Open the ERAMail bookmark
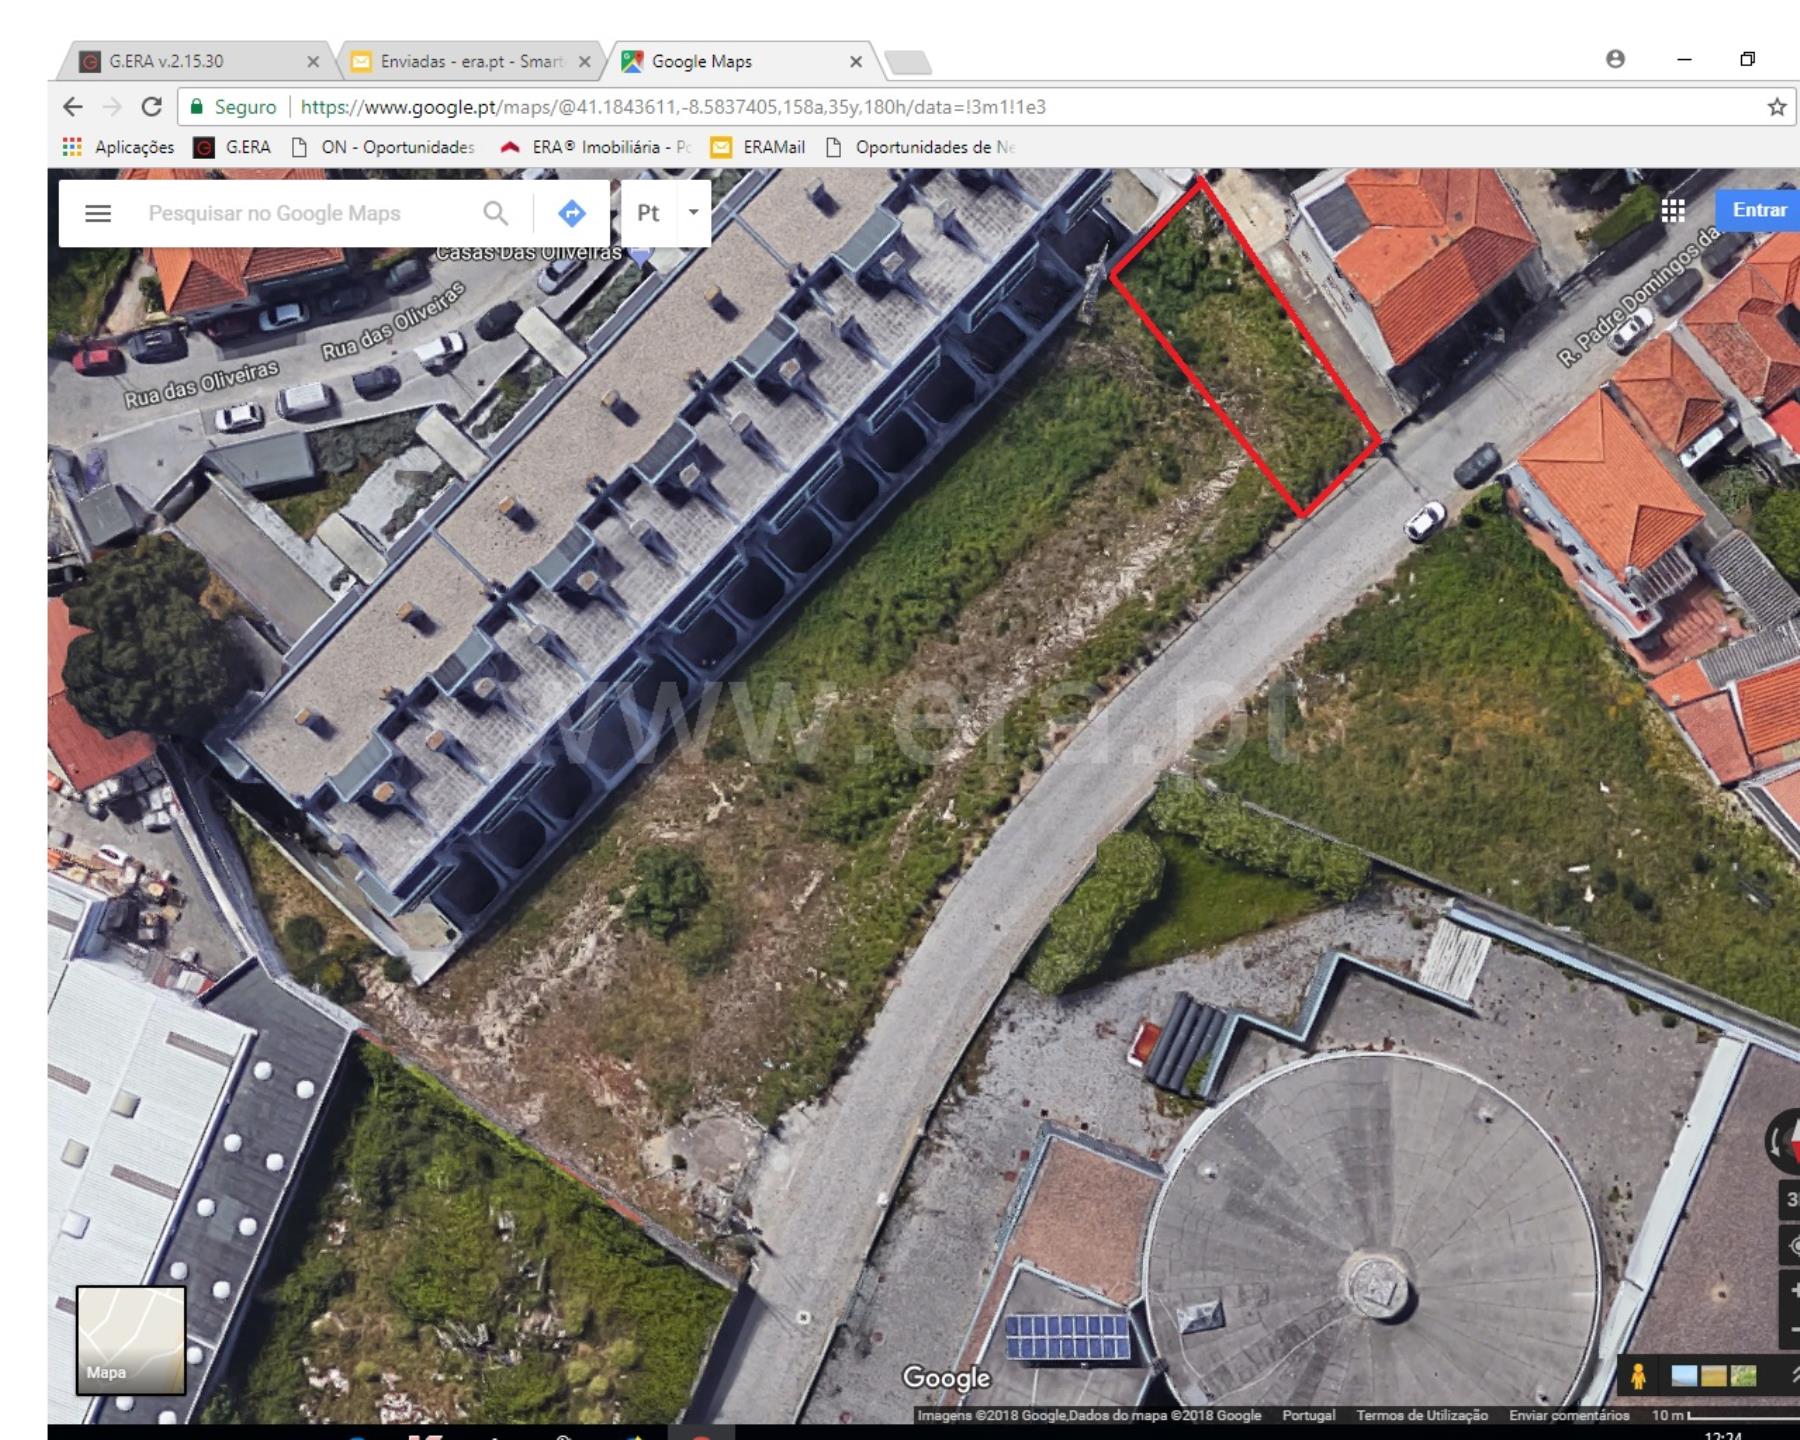Screen dimensions: 1800x1440 tap(757, 147)
